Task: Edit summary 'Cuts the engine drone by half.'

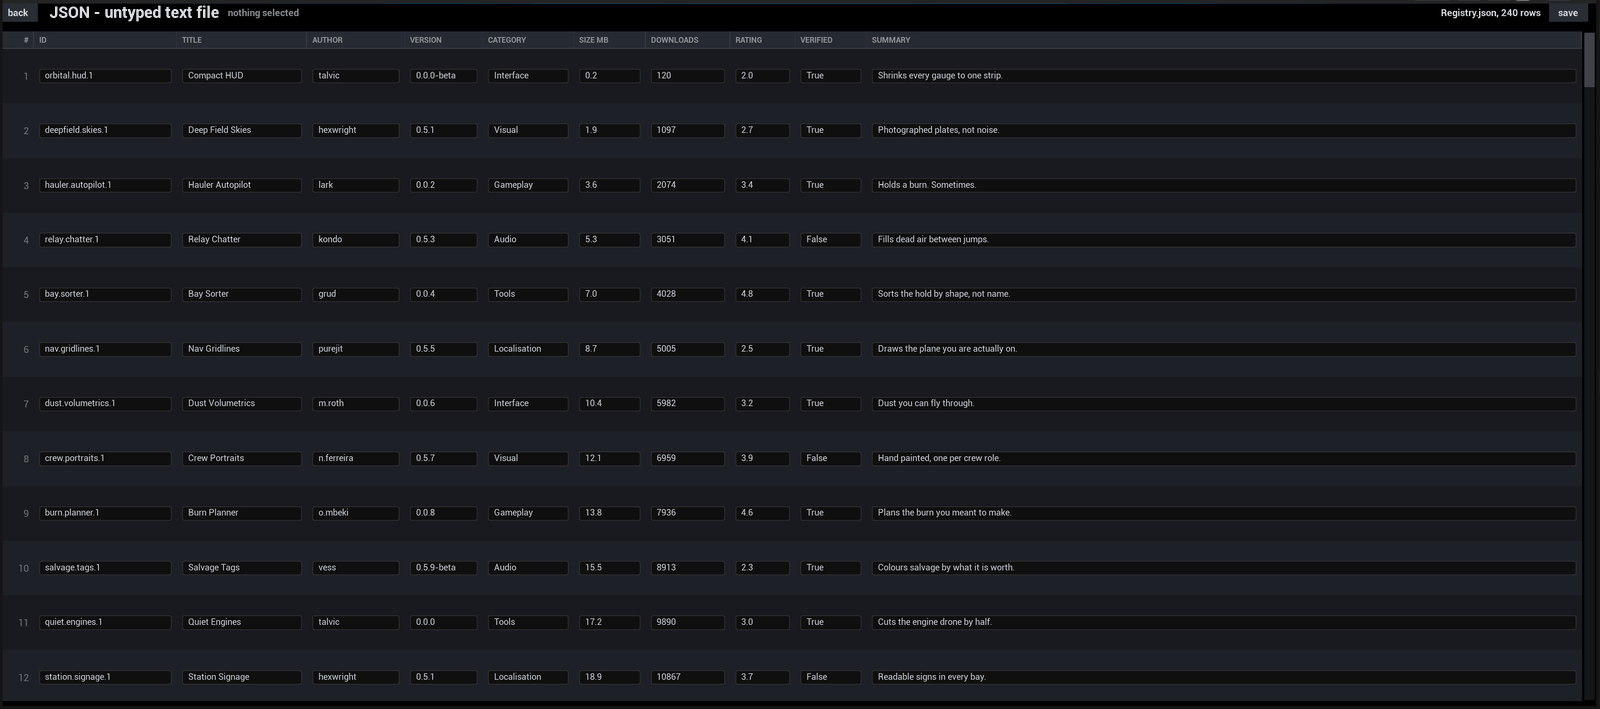Action: click(x=1224, y=622)
